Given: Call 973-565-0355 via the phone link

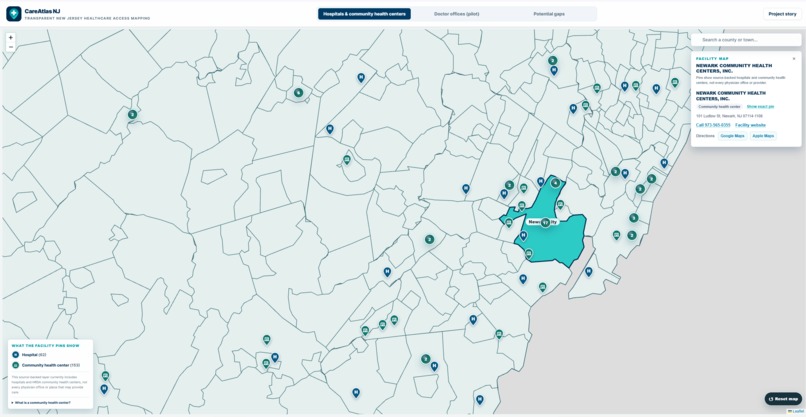Looking at the screenshot, I should 713,125.
